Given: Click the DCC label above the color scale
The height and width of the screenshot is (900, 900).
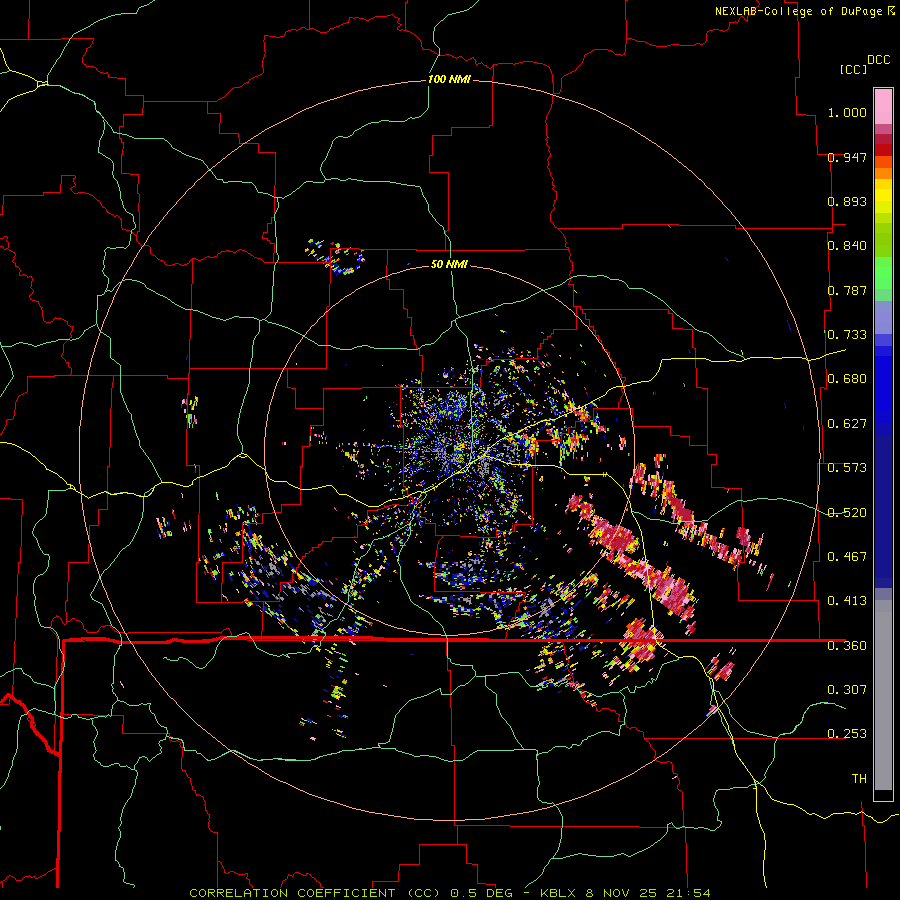Looking at the screenshot, I should click(x=878, y=60).
